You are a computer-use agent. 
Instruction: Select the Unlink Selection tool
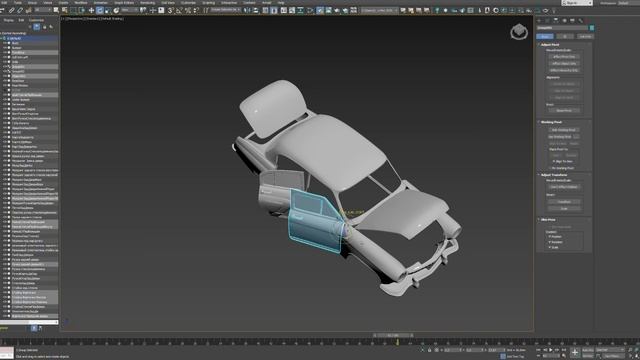(x=20, y=10)
